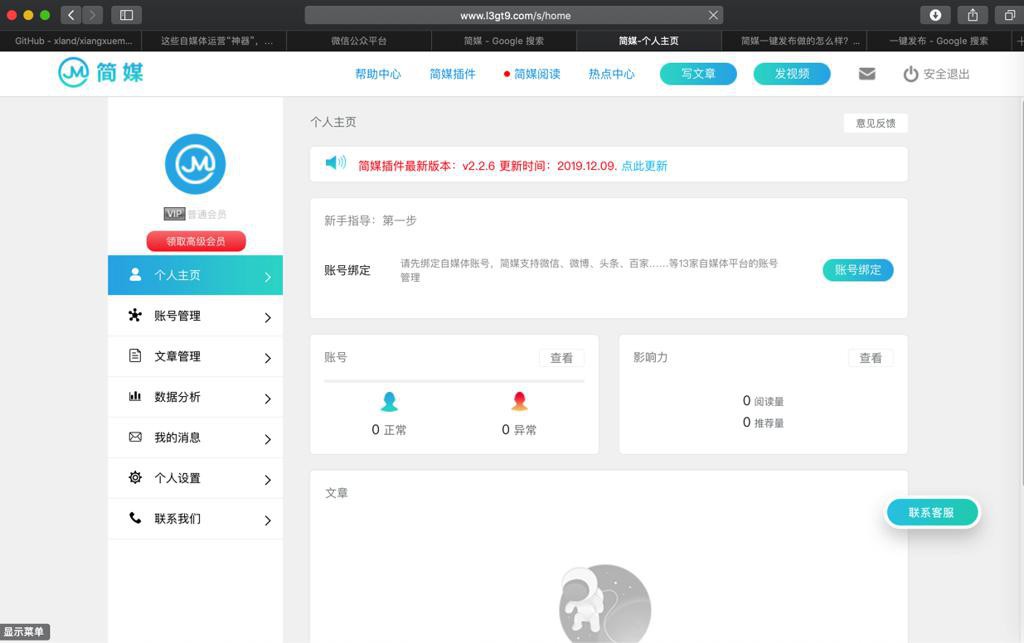
Task: Open 热点中心 in the top navigation
Action: click(611, 74)
